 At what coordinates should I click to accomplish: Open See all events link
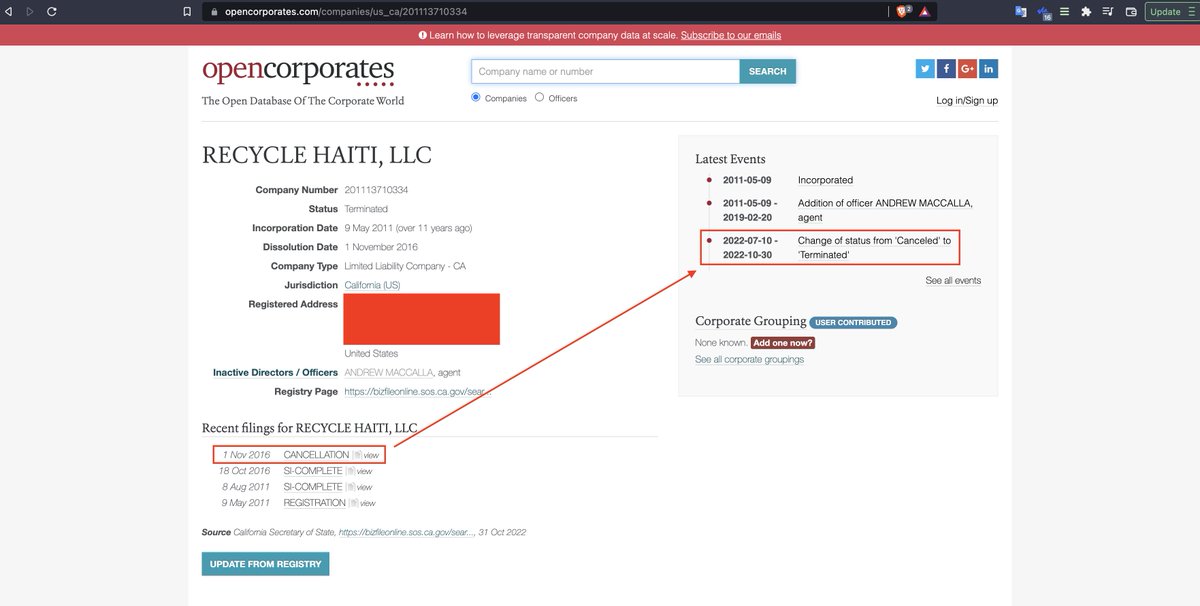click(953, 280)
